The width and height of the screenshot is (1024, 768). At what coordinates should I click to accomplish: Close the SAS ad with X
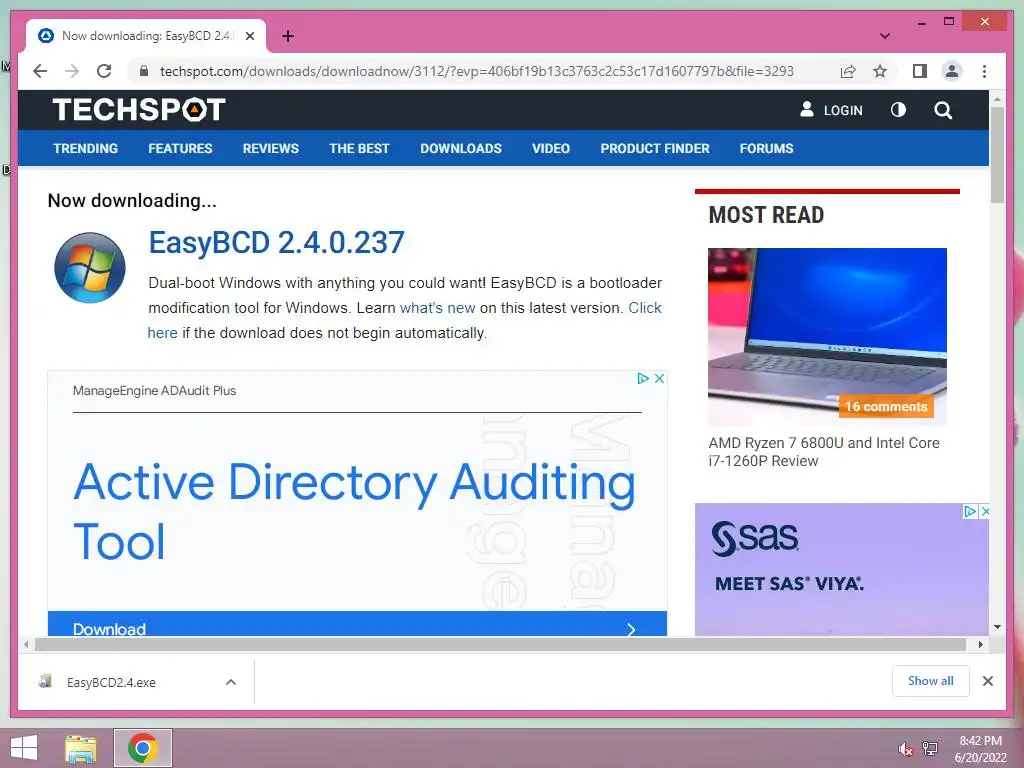tap(985, 511)
